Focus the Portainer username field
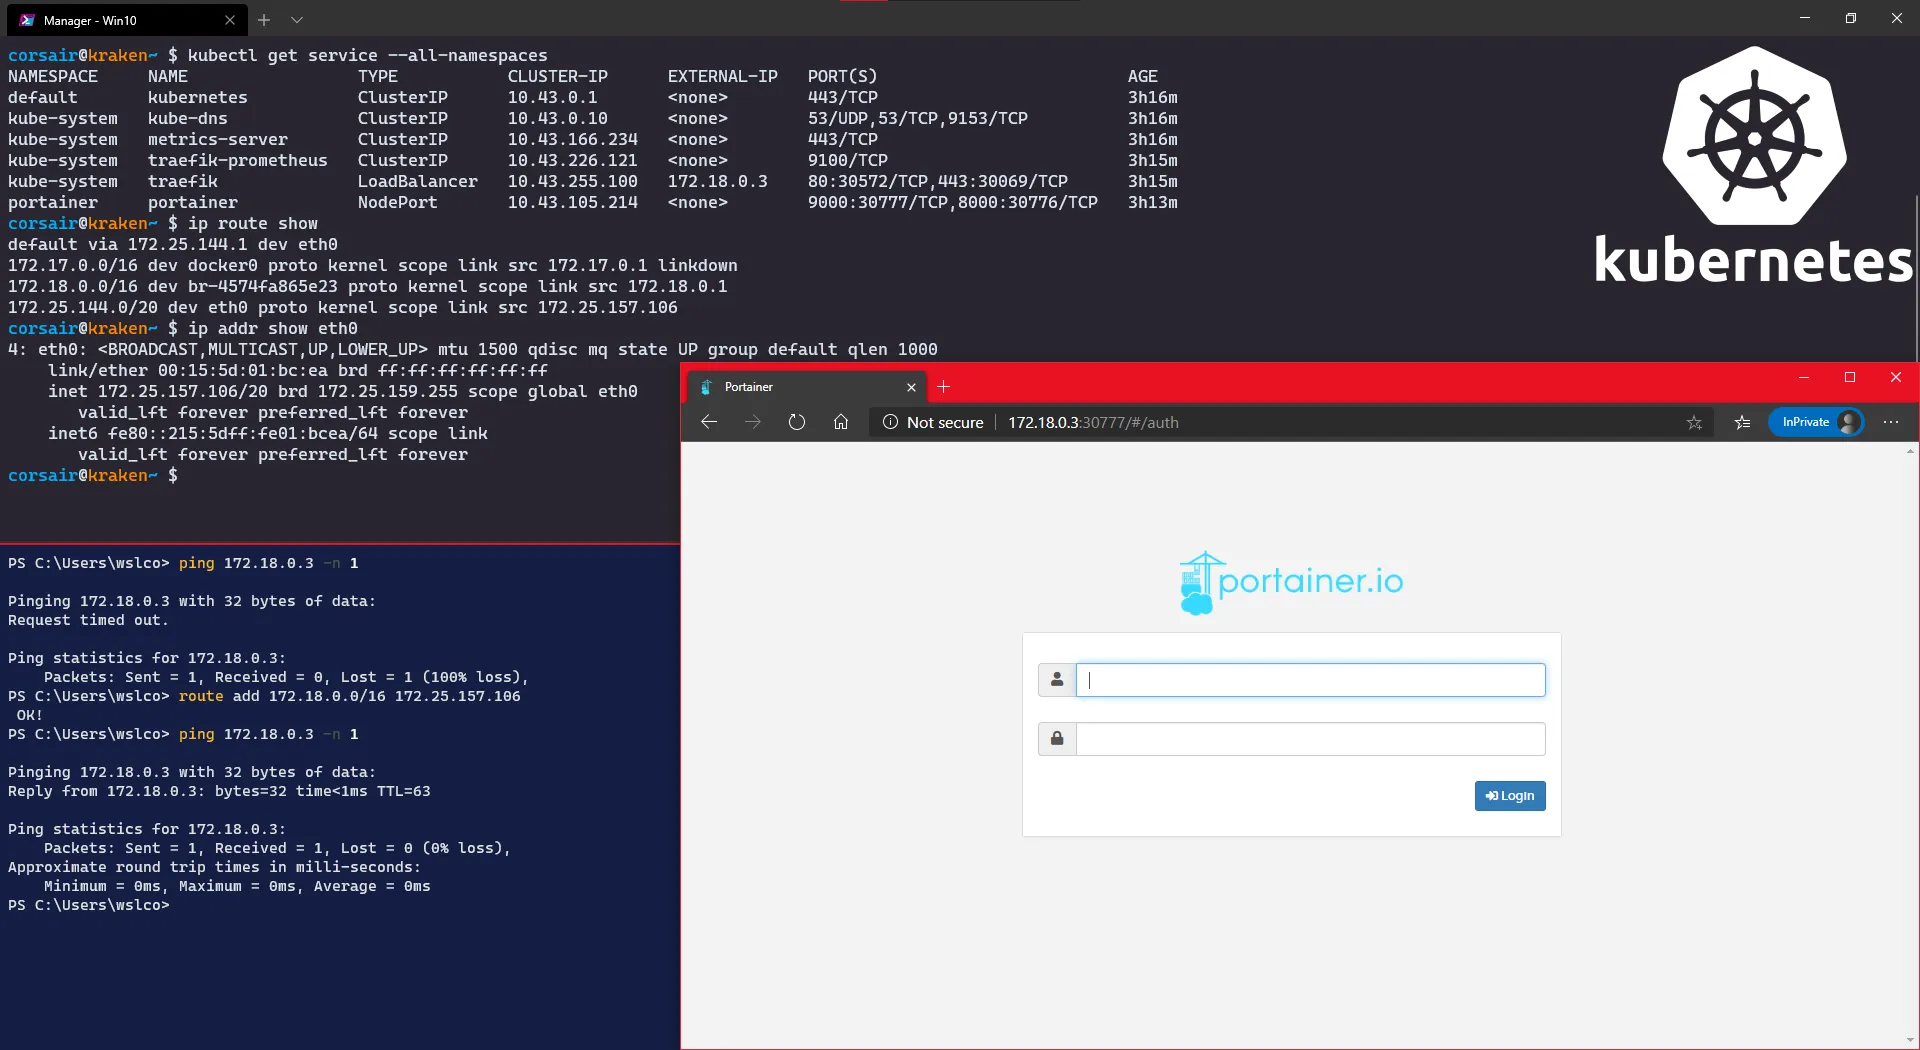 pyautogui.click(x=1310, y=680)
